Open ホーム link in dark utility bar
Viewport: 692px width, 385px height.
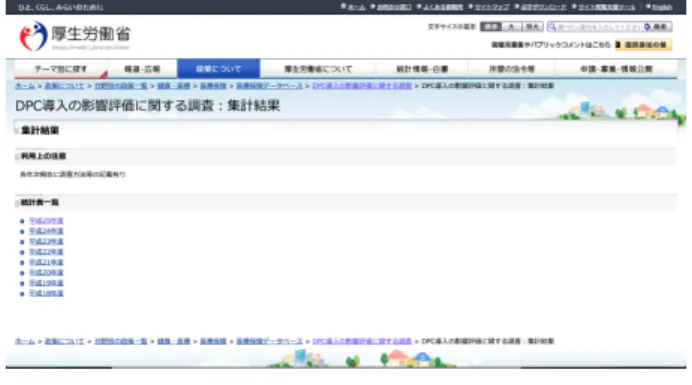point(356,7)
